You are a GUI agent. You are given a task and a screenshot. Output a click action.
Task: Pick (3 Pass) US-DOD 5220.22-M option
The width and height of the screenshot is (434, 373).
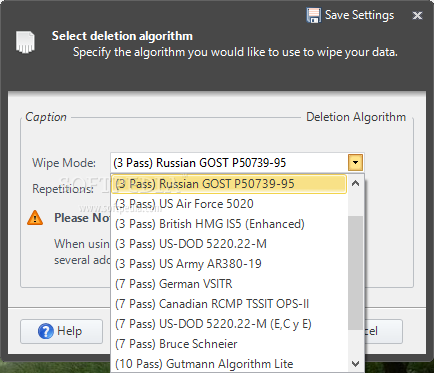[x=229, y=244]
